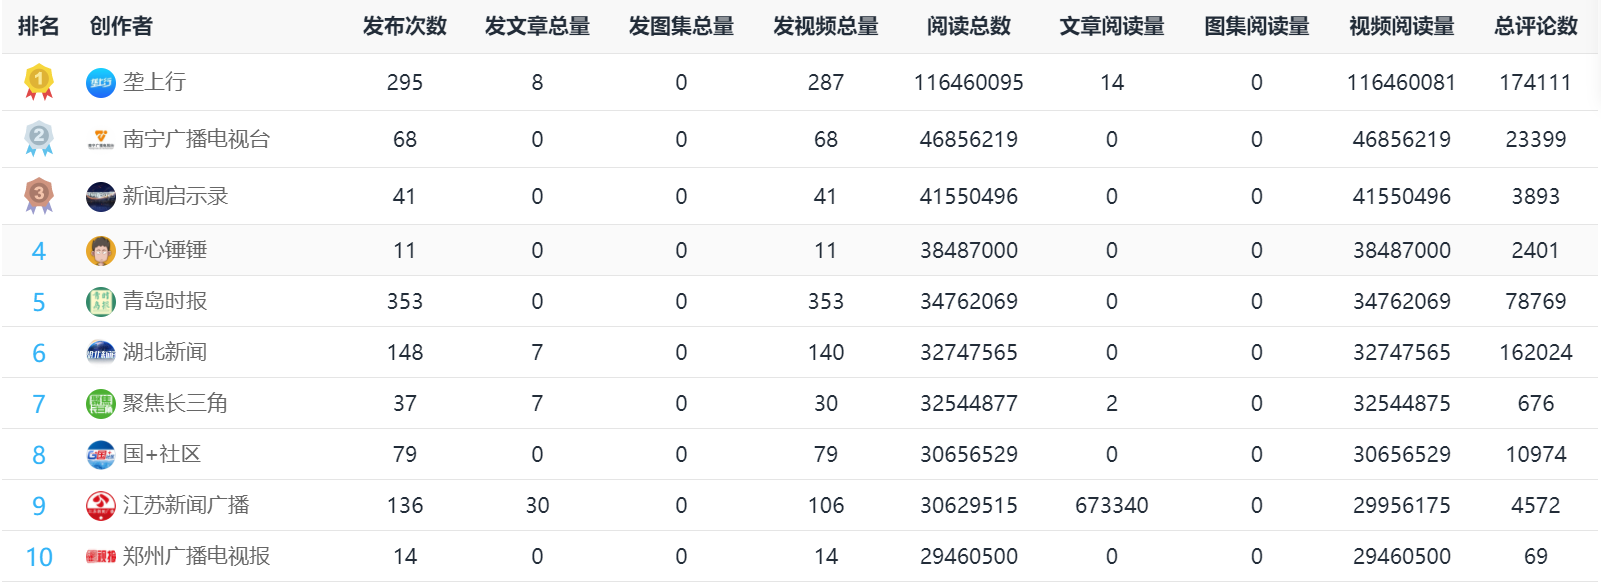Select publish count 295

tap(405, 82)
